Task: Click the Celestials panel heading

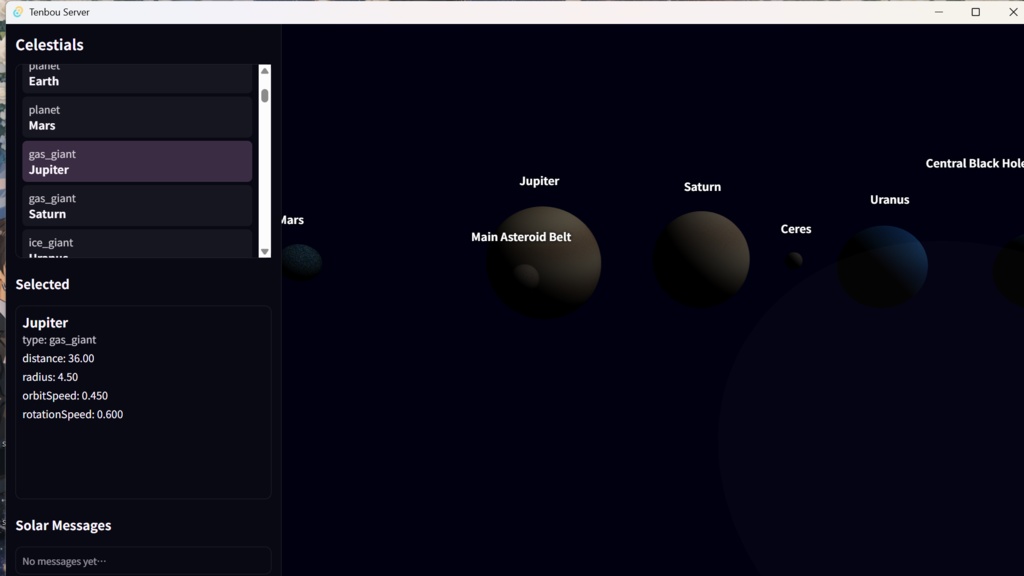Action: click(x=49, y=44)
